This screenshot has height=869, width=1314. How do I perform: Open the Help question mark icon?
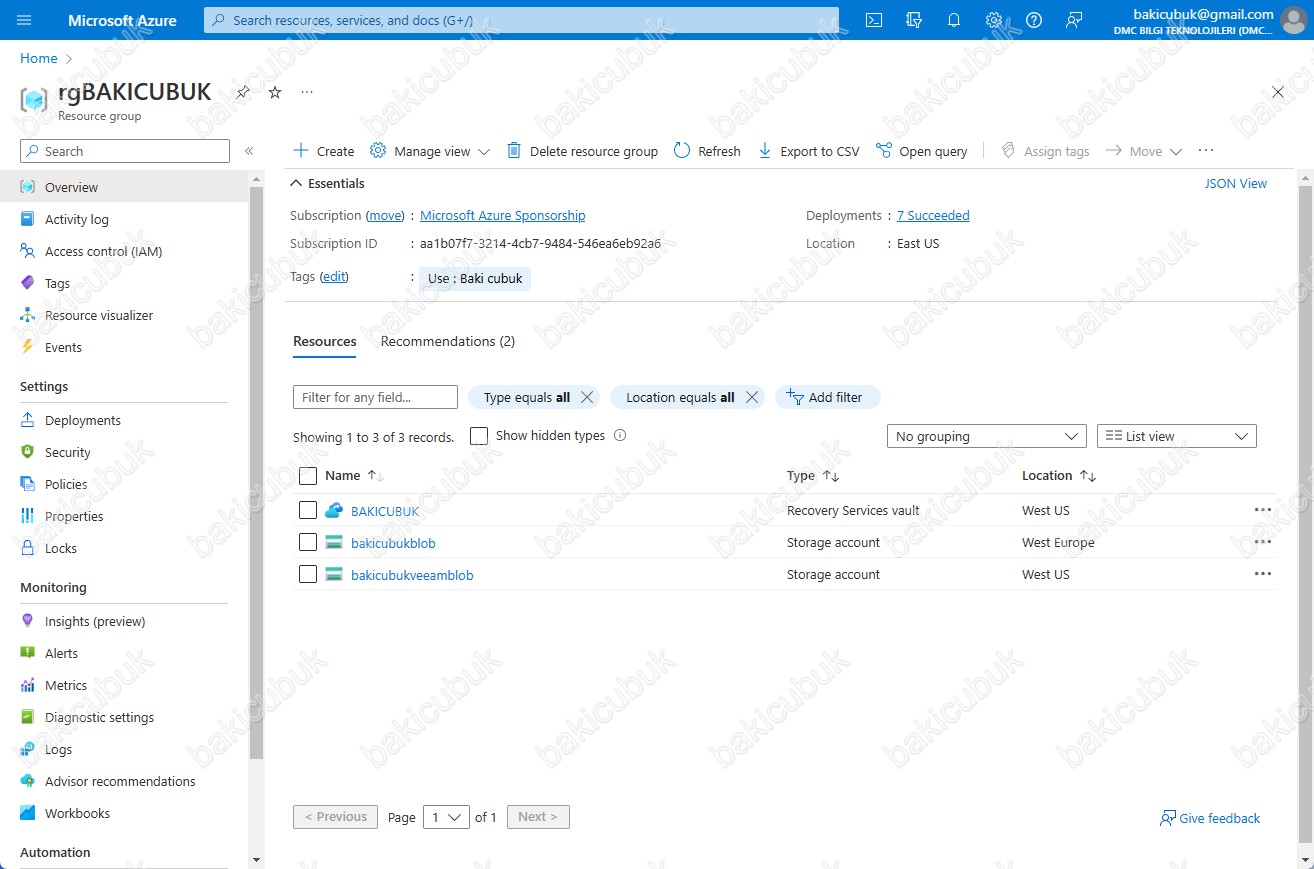[1034, 20]
